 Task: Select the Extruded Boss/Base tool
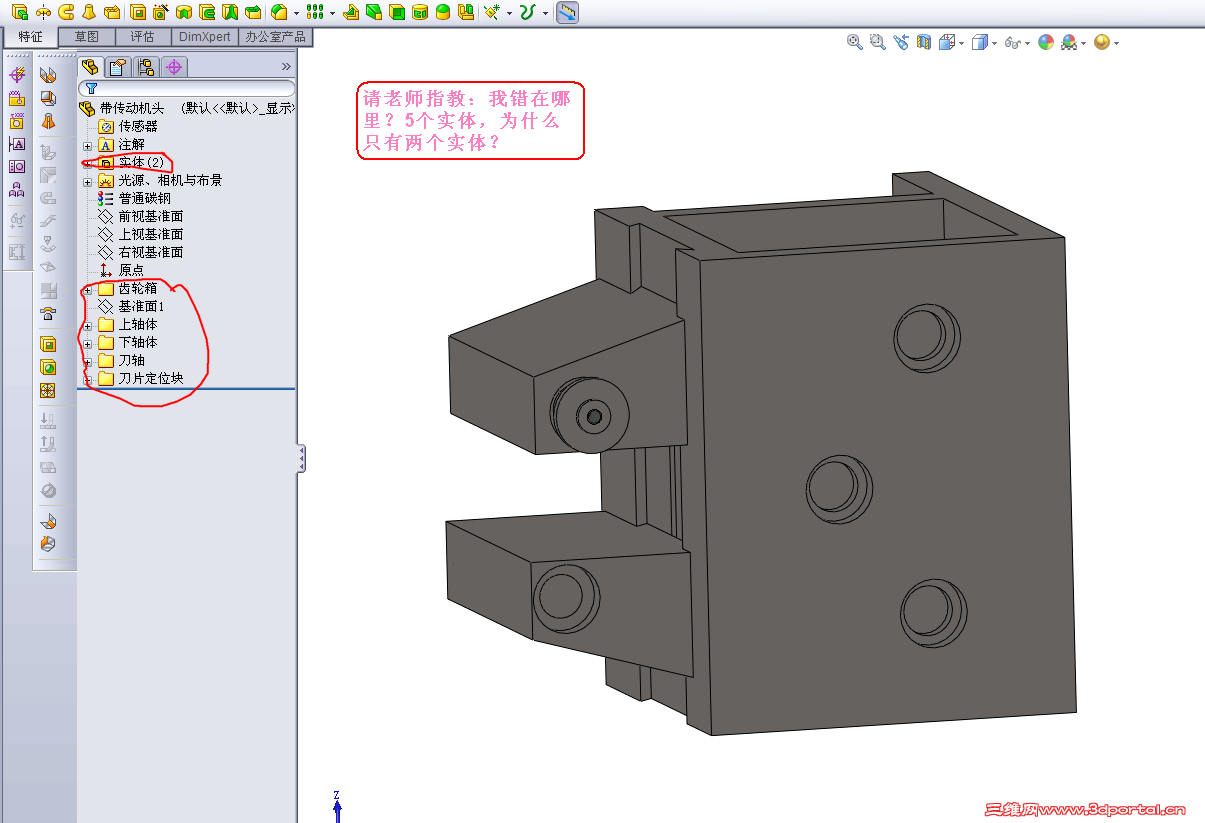19,12
